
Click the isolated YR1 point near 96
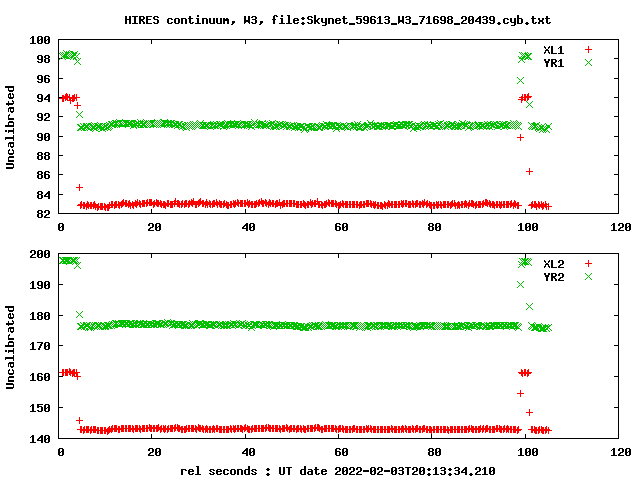click(x=520, y=80)
